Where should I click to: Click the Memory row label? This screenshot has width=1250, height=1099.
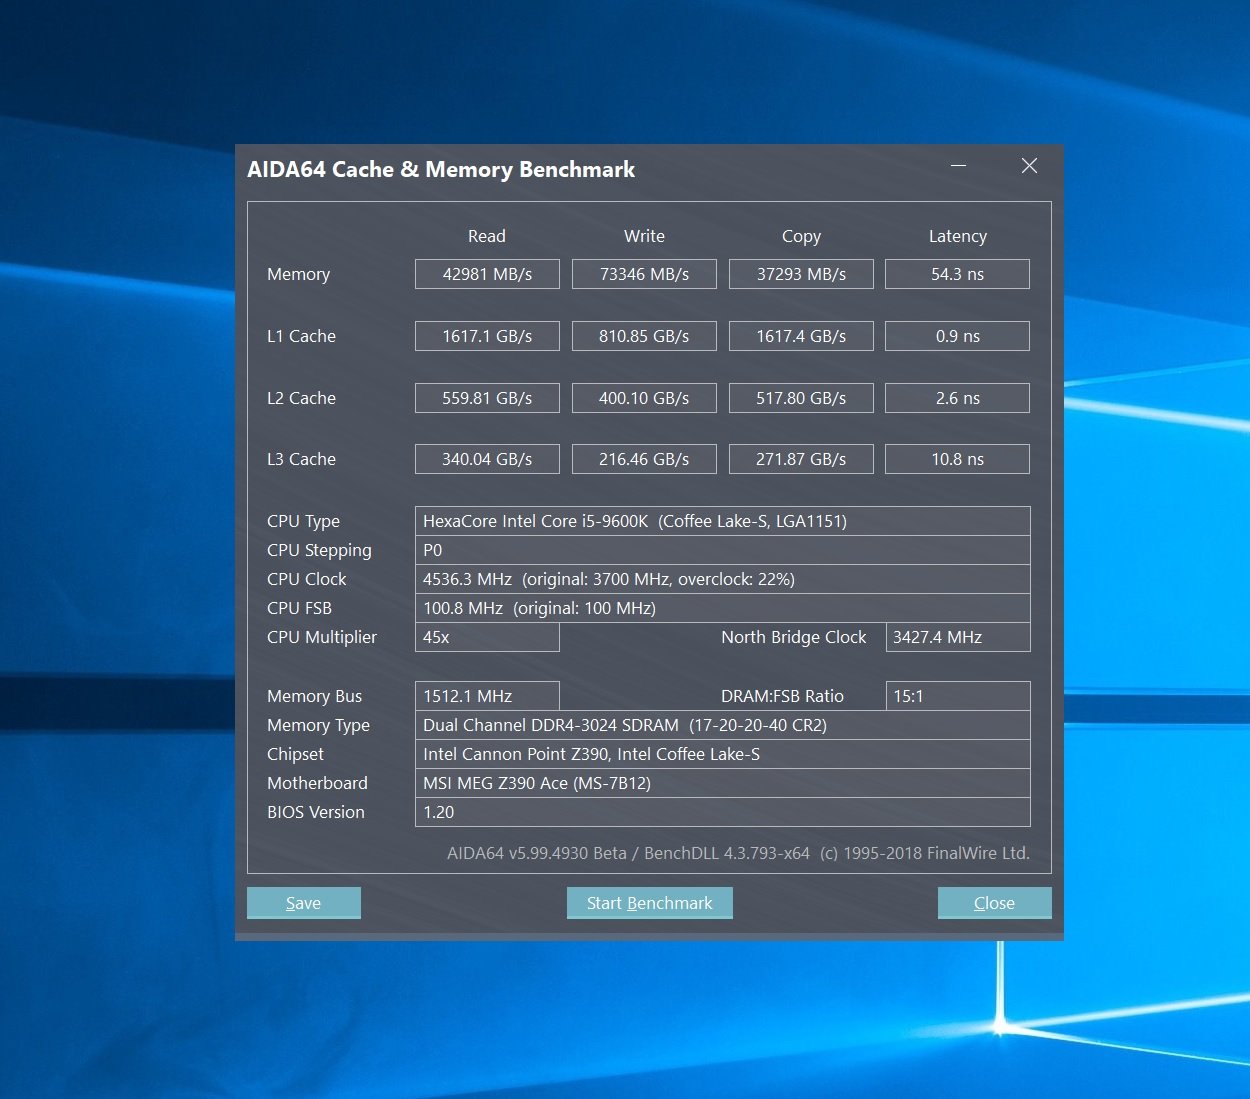(x=298, y=274)
